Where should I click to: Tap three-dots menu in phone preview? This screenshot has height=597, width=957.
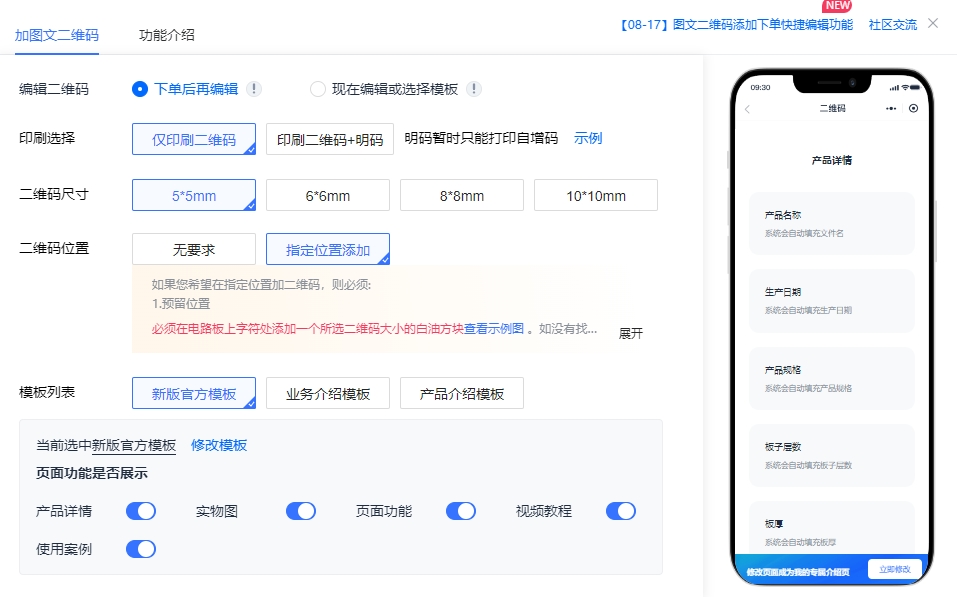click(891, 108)
